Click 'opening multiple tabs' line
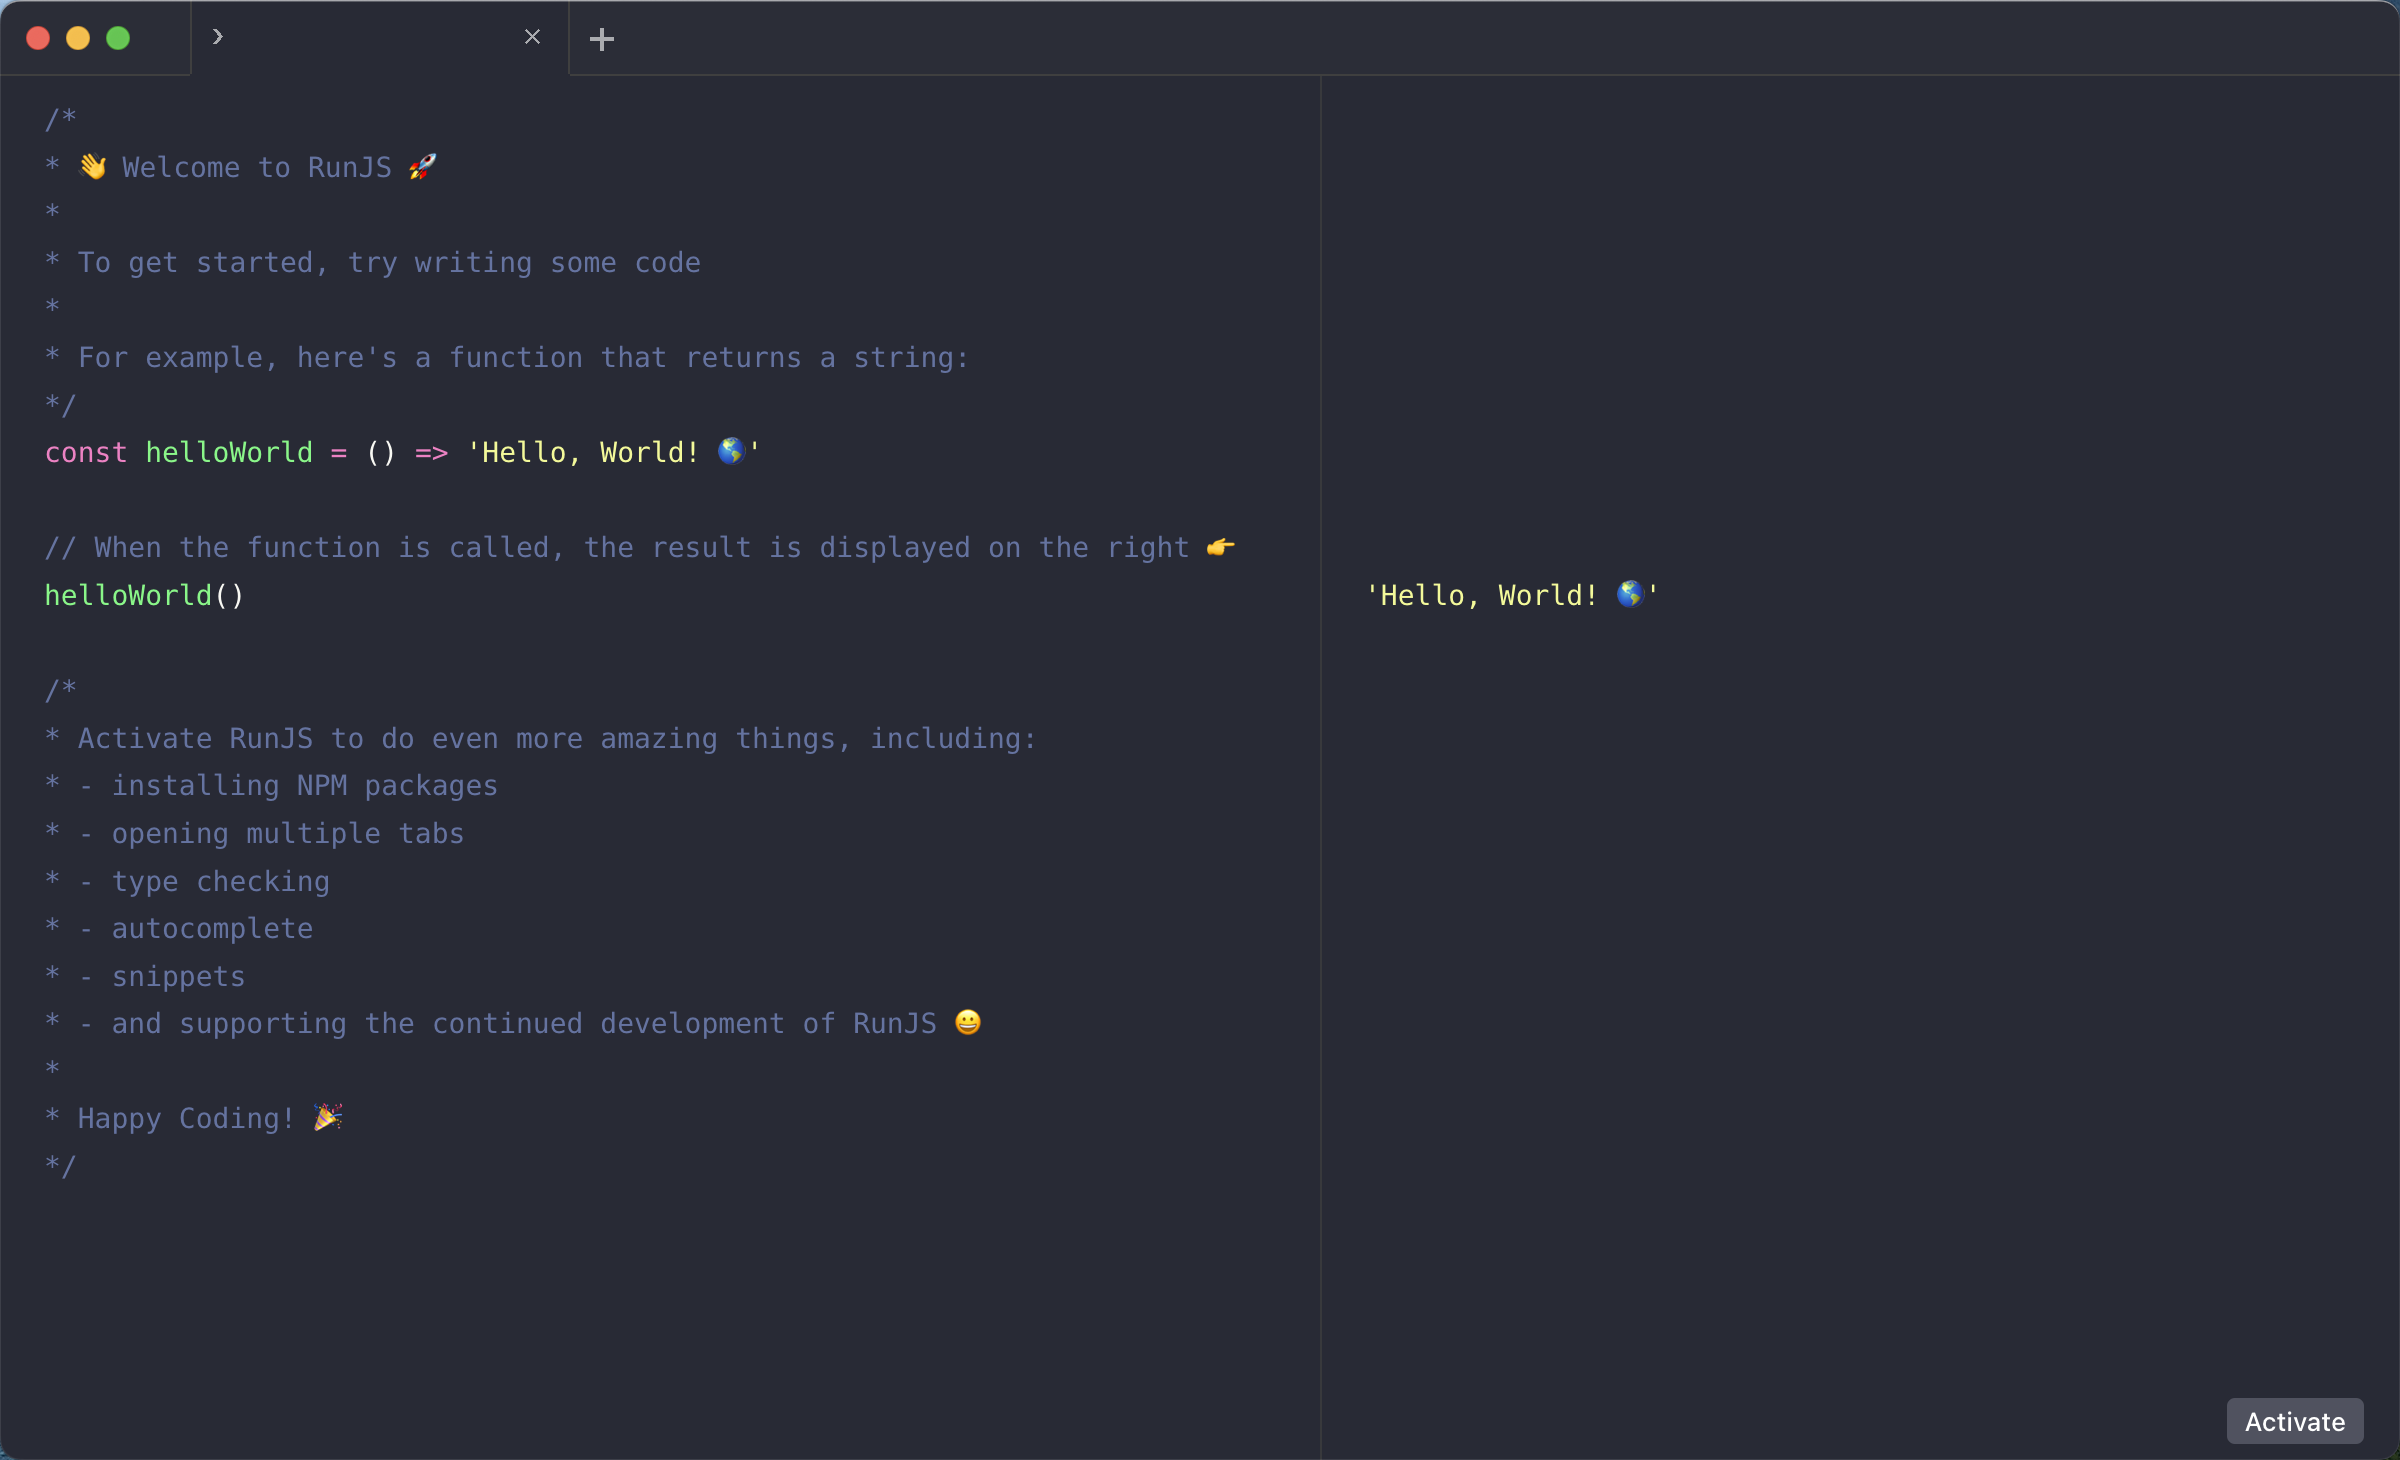The height and width of the screenshot is (1460, 2400). coord(255,833)
